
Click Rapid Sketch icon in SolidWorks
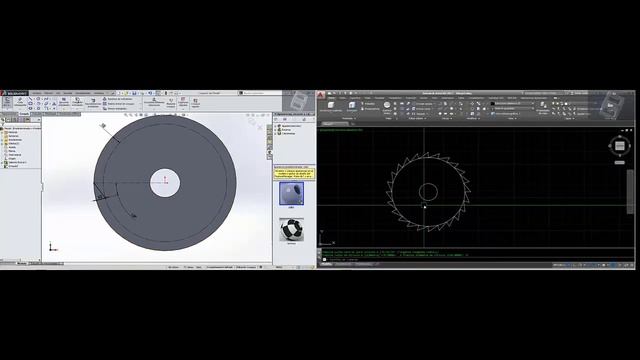(196, 102)
